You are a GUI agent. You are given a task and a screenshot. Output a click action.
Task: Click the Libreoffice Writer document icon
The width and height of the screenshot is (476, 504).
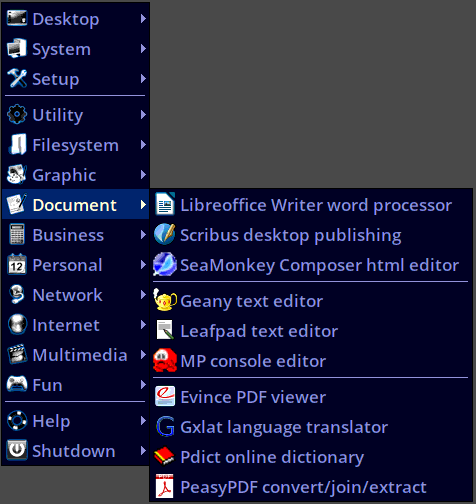click(165, 204)
